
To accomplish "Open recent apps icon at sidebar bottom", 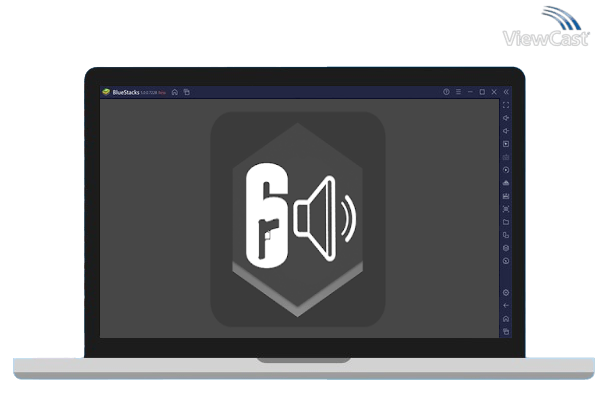I will coord(506,331).
